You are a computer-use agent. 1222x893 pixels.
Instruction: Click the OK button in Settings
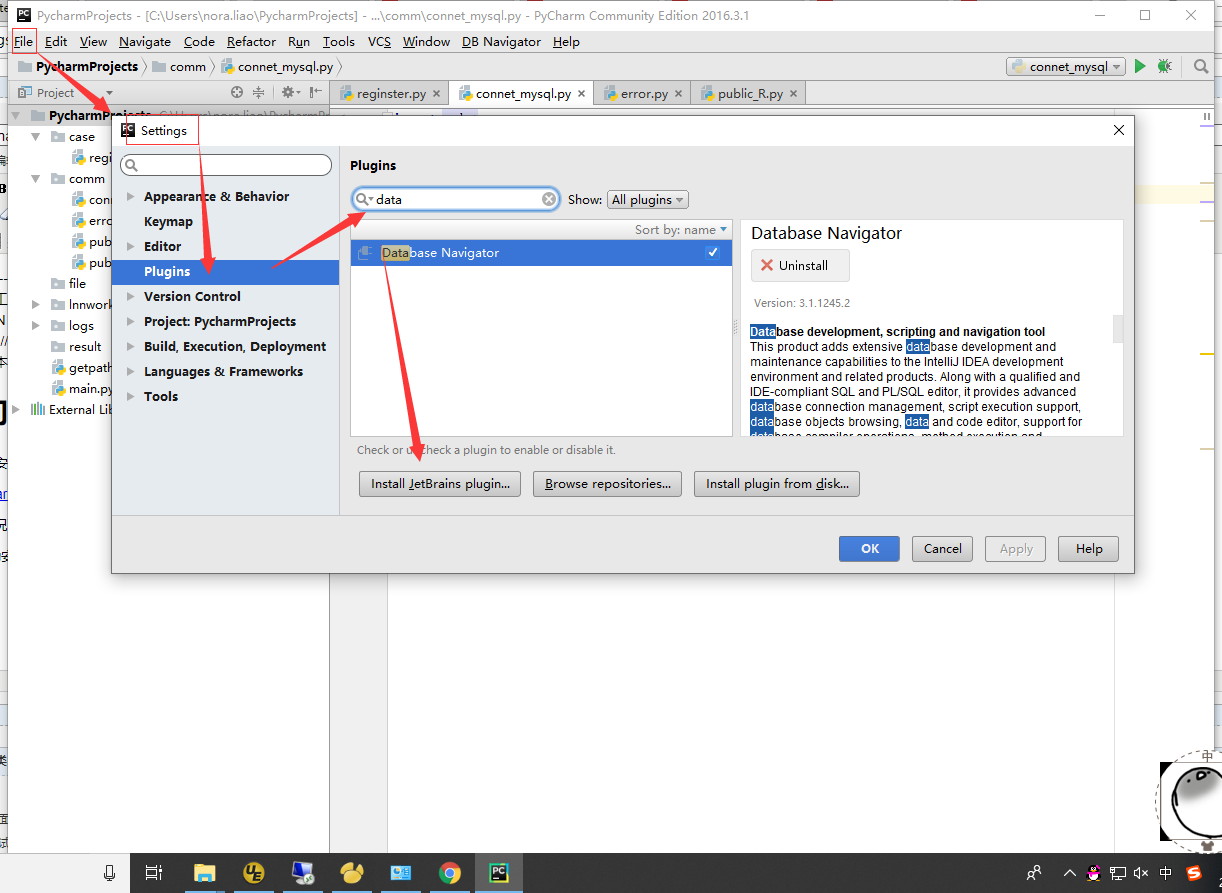click(870, 548)
